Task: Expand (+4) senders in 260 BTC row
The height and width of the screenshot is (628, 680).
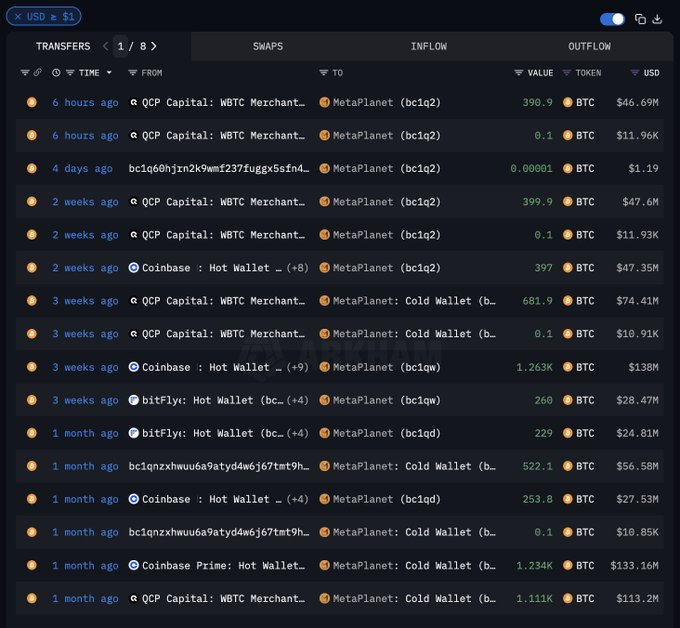Action: (298, 400)
